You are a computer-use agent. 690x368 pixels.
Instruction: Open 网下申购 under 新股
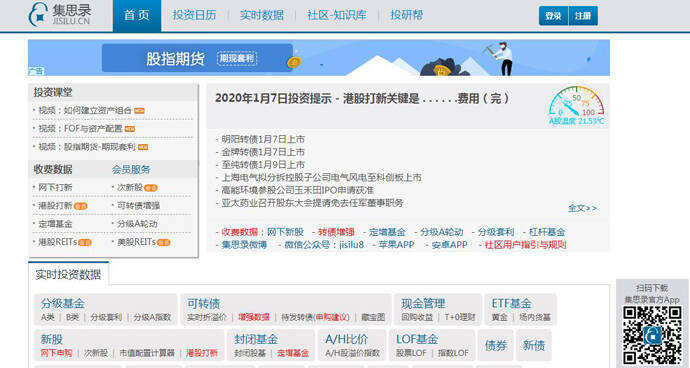(x=56, y=353)
